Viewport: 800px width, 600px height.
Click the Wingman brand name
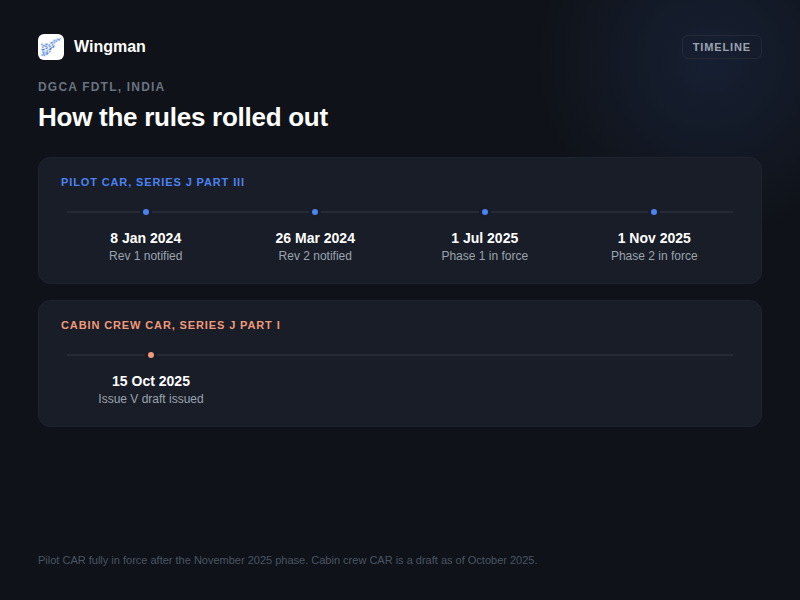click(110, 46)
